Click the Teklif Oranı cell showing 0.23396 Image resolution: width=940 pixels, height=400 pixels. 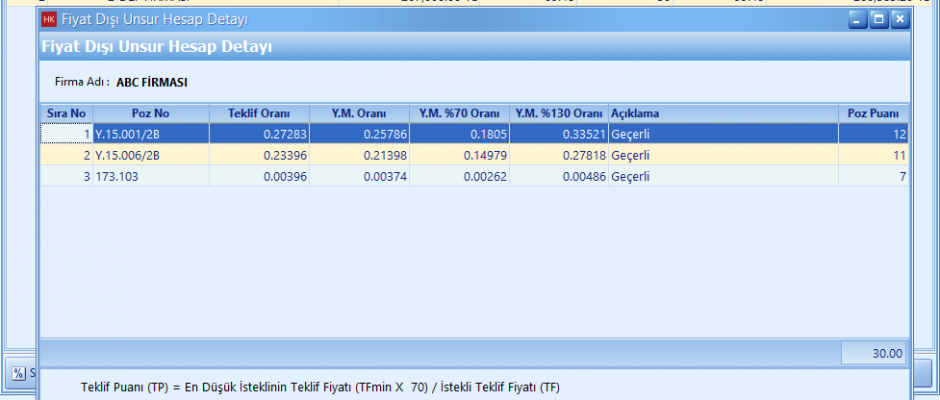(258, 155)
